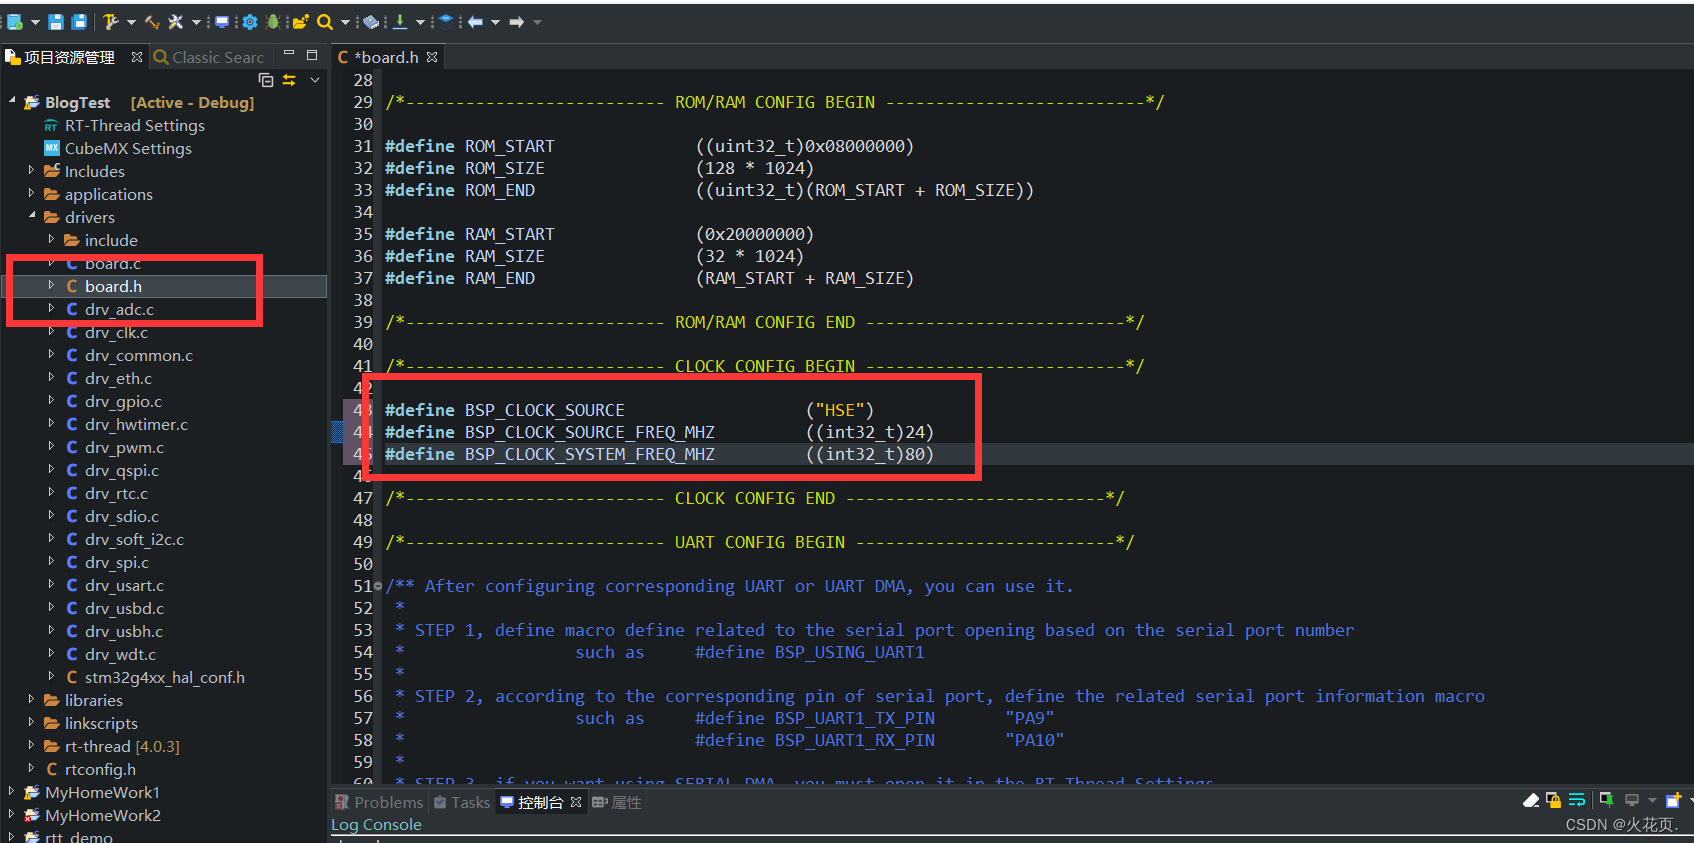Expand the libraries folder
The width and height of the screenshot is (1694, 843).
31,699
